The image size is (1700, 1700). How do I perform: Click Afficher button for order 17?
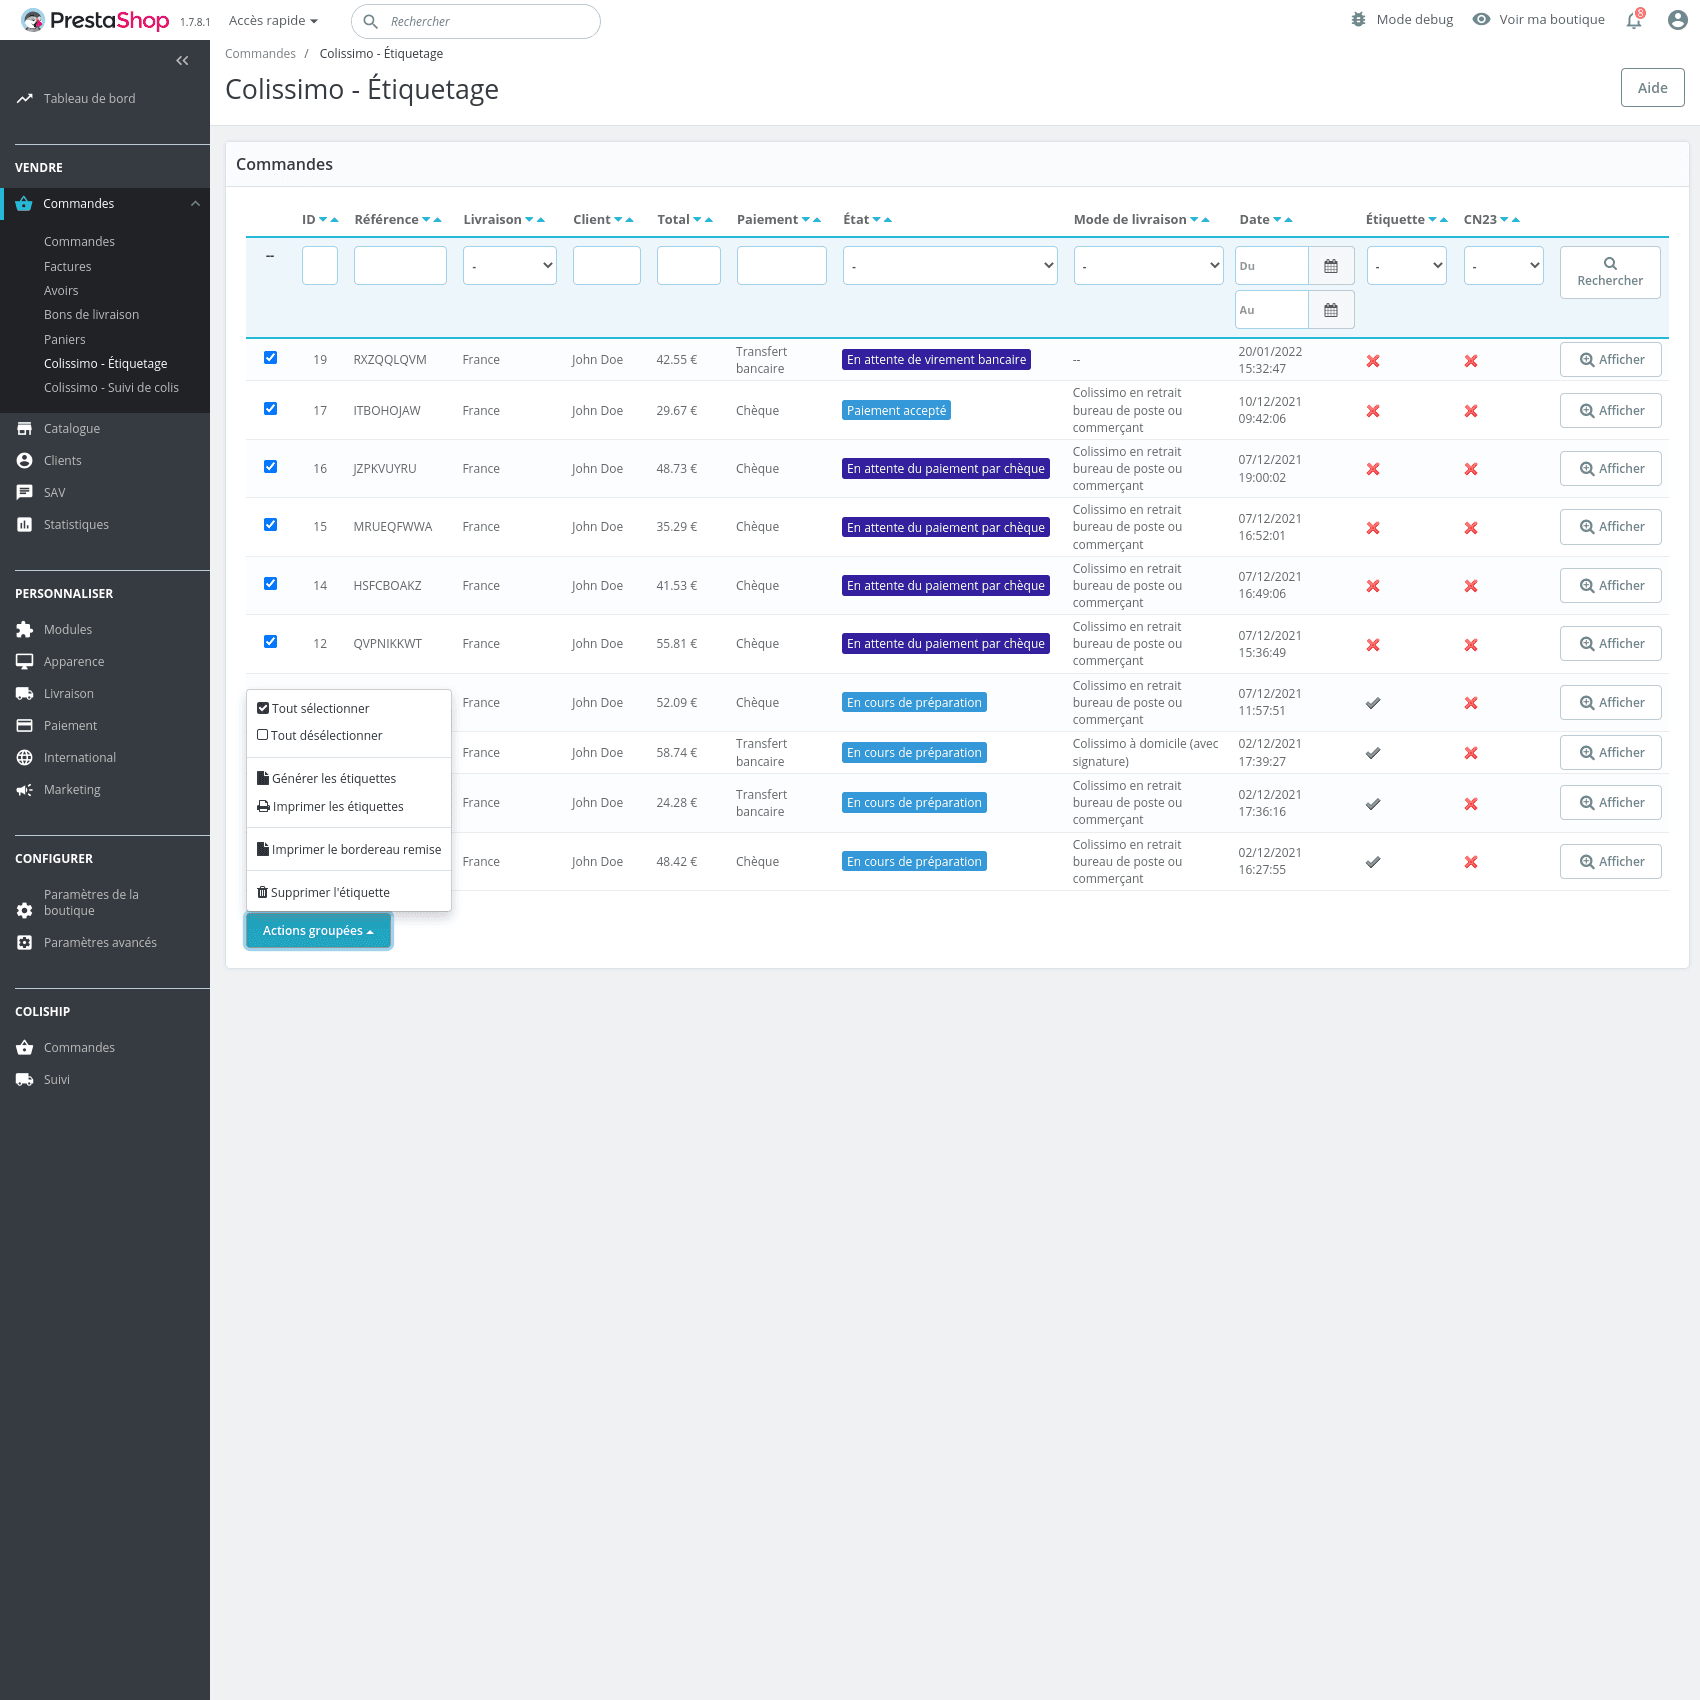pos(1610,411)
